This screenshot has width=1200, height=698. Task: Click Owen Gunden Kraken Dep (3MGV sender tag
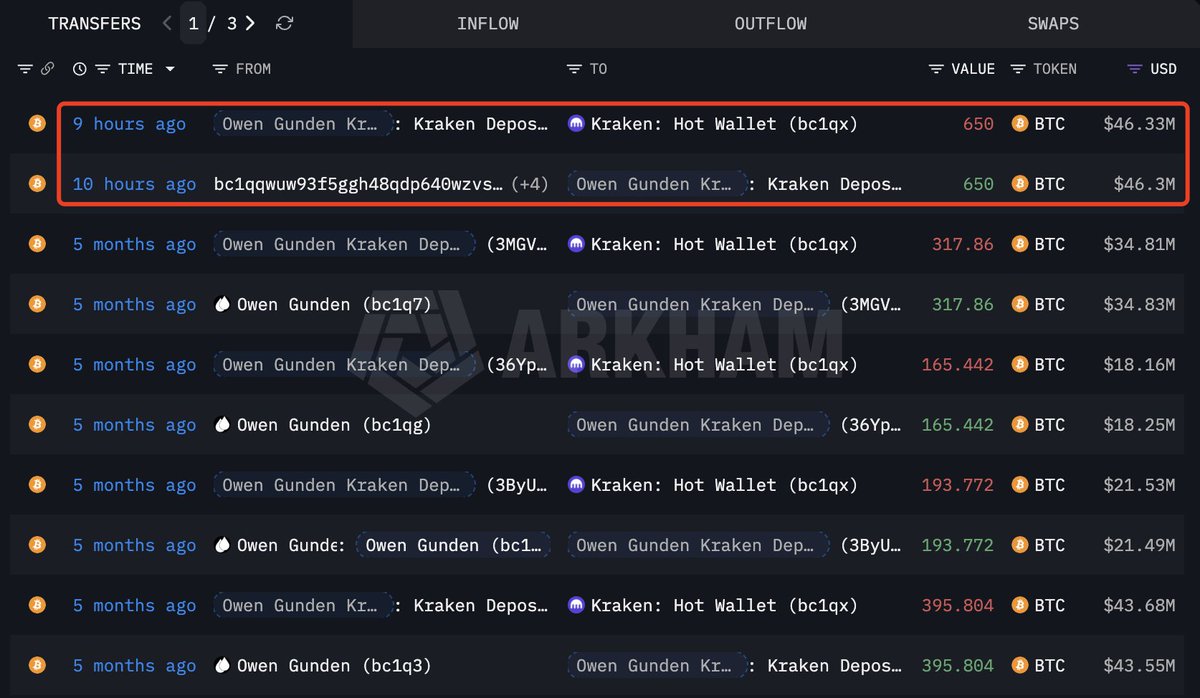344,244
